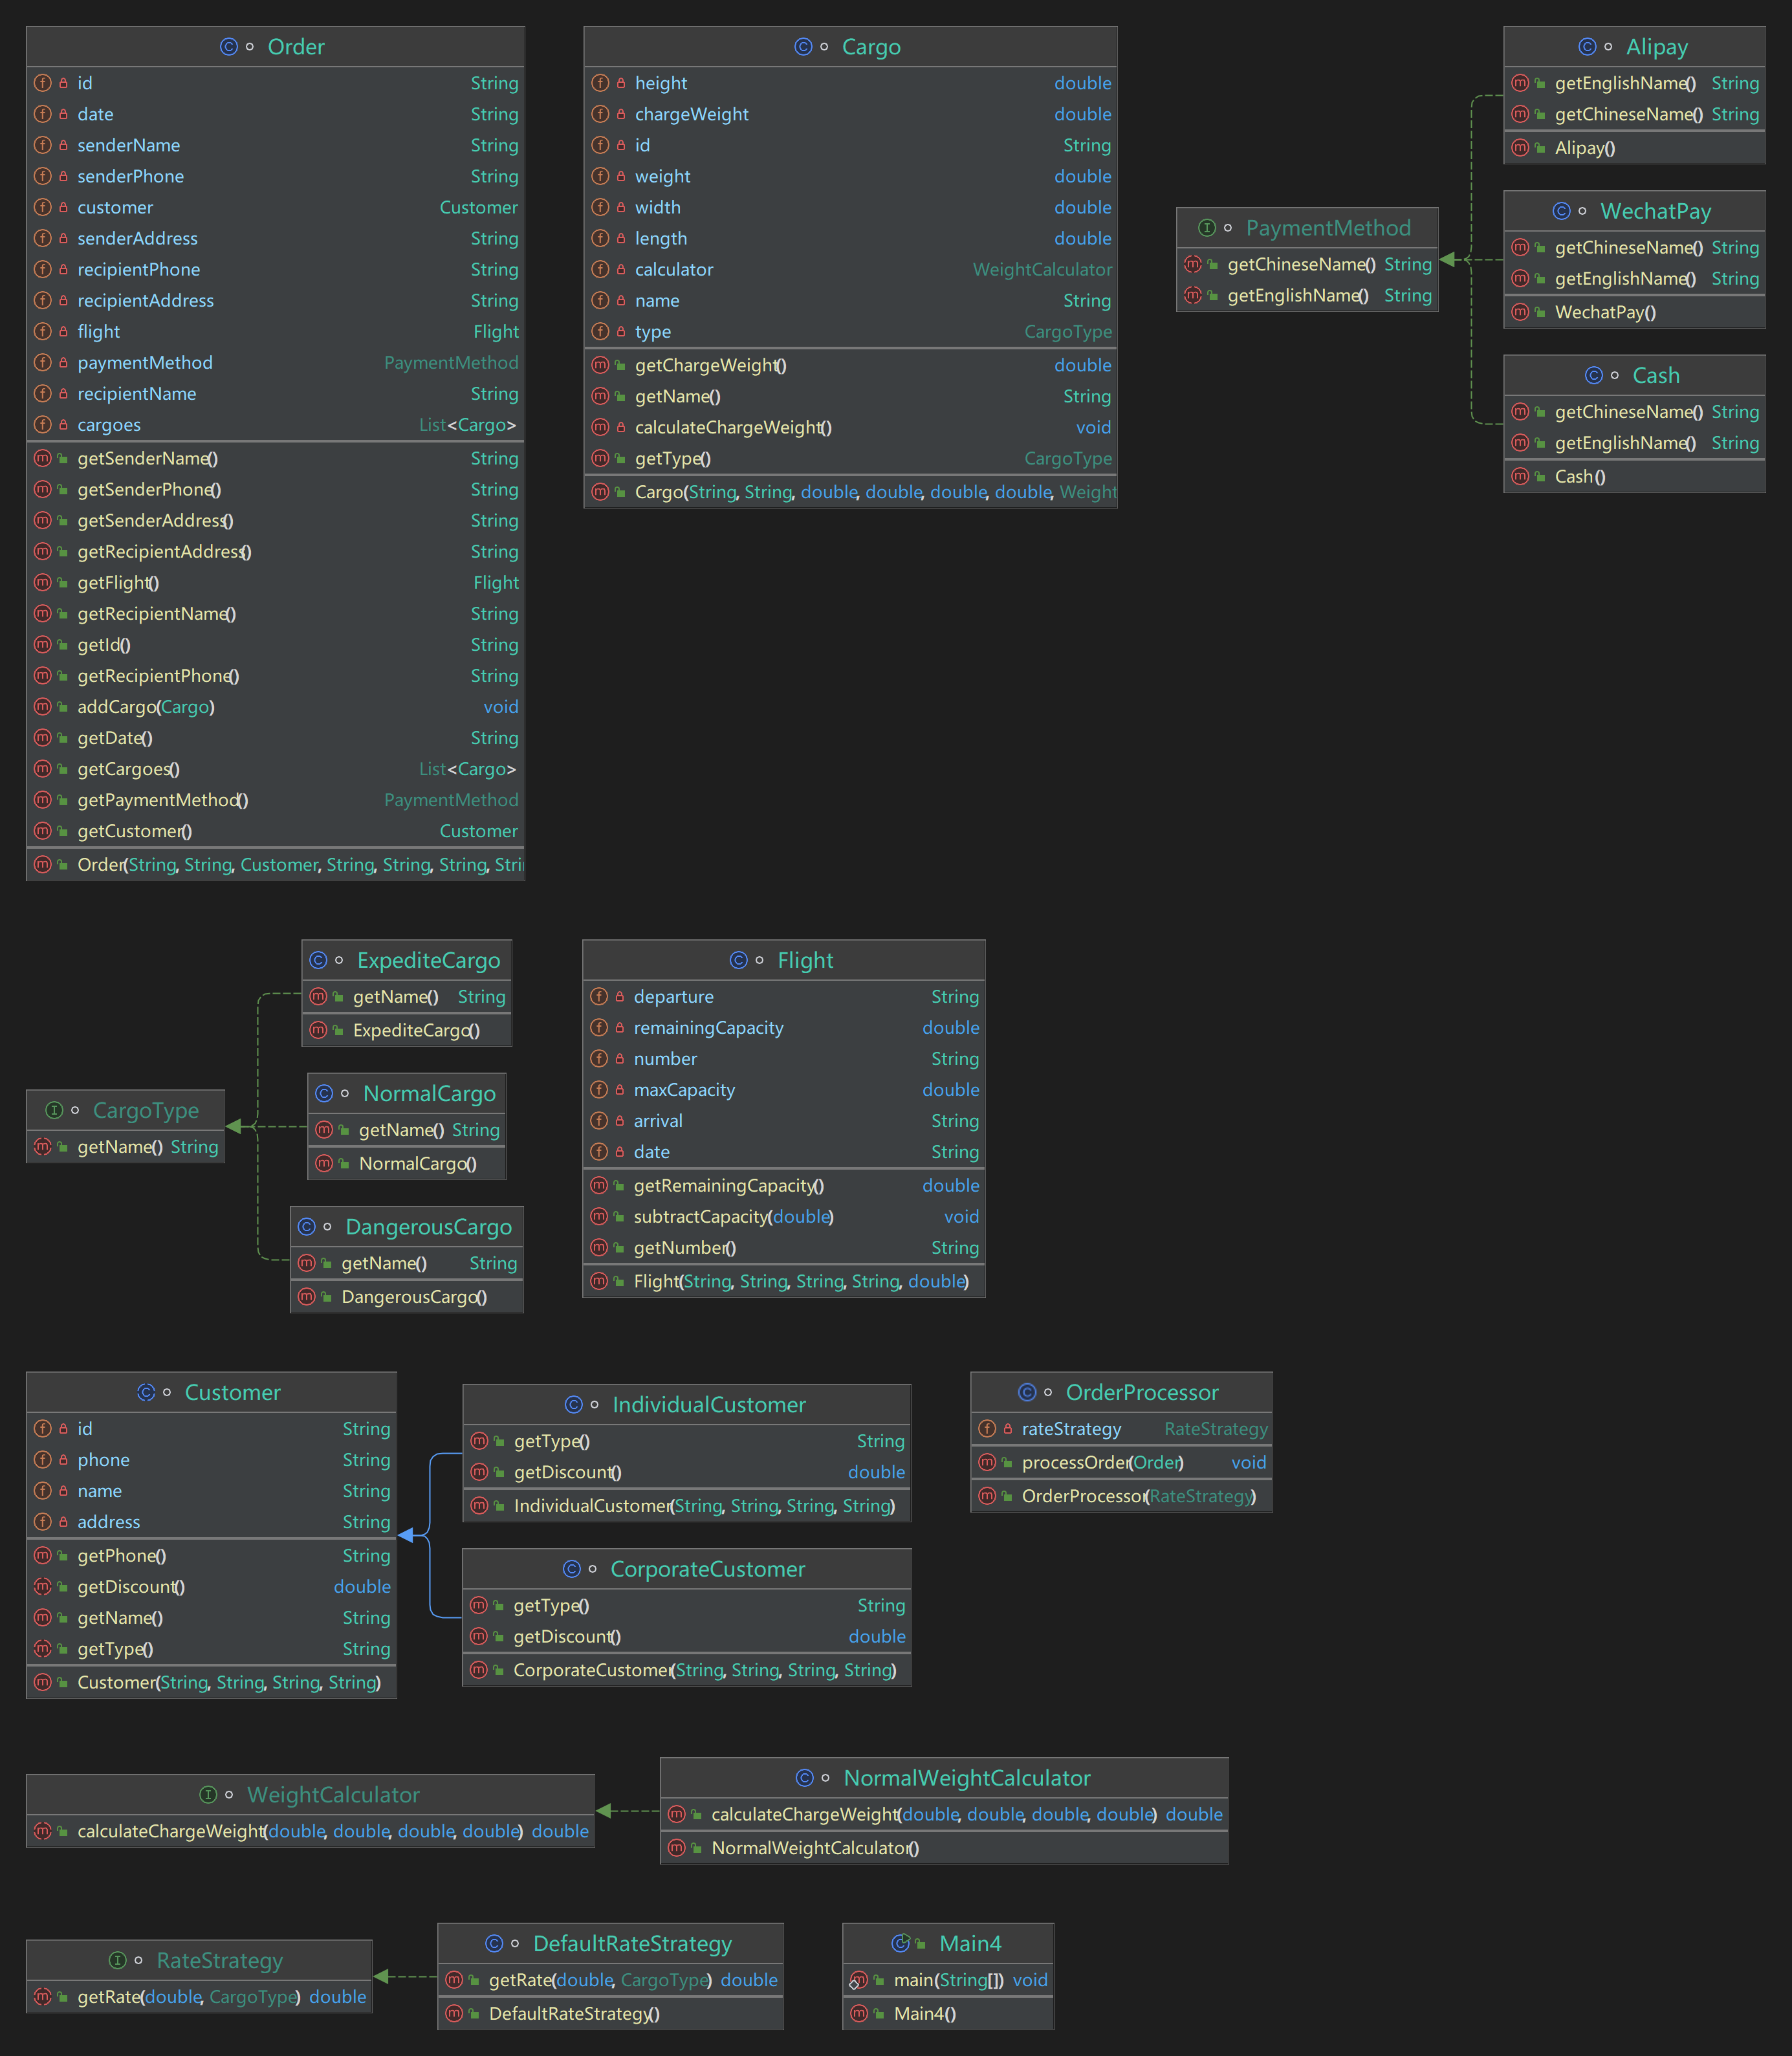Click the field icon beside rateStrategy

tap(987, 1429)
